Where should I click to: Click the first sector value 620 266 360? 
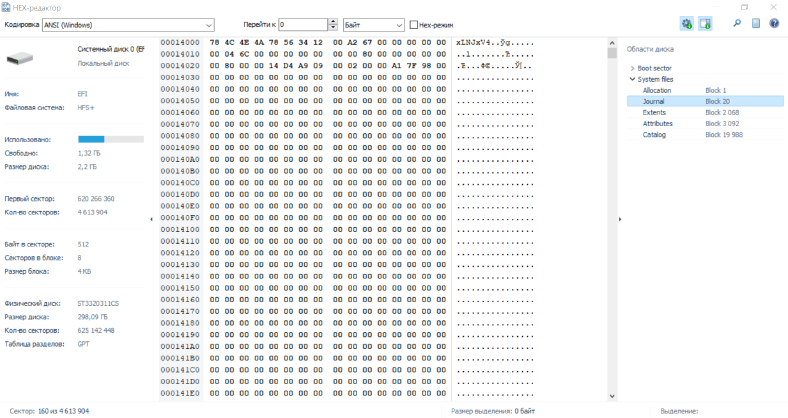(x=96, y=199)
